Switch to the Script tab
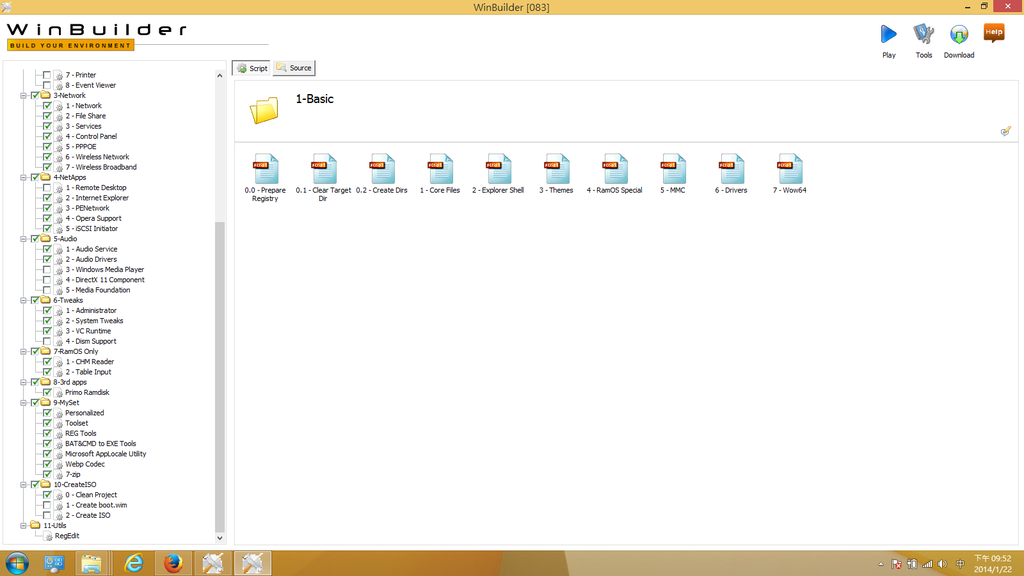This screenshot has width=1024, height=576. pos(252,68)
